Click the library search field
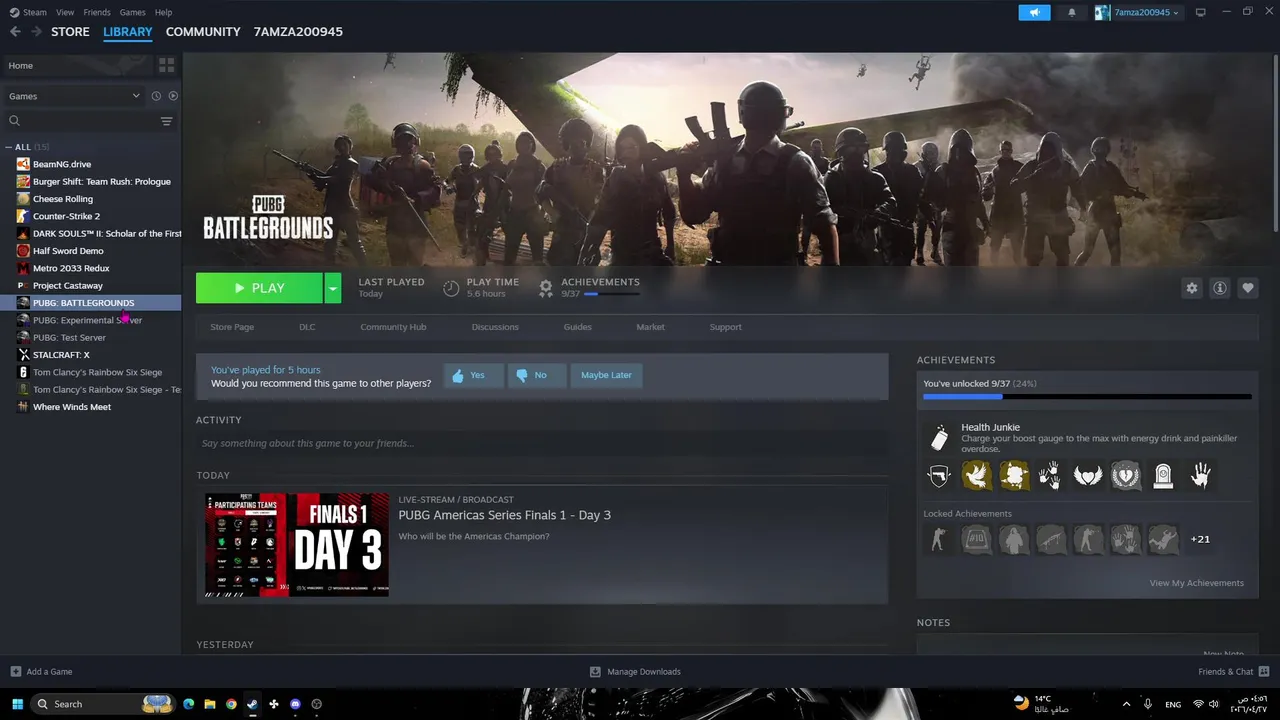Viewport: 1280px width, 720px height. [80, 121]
